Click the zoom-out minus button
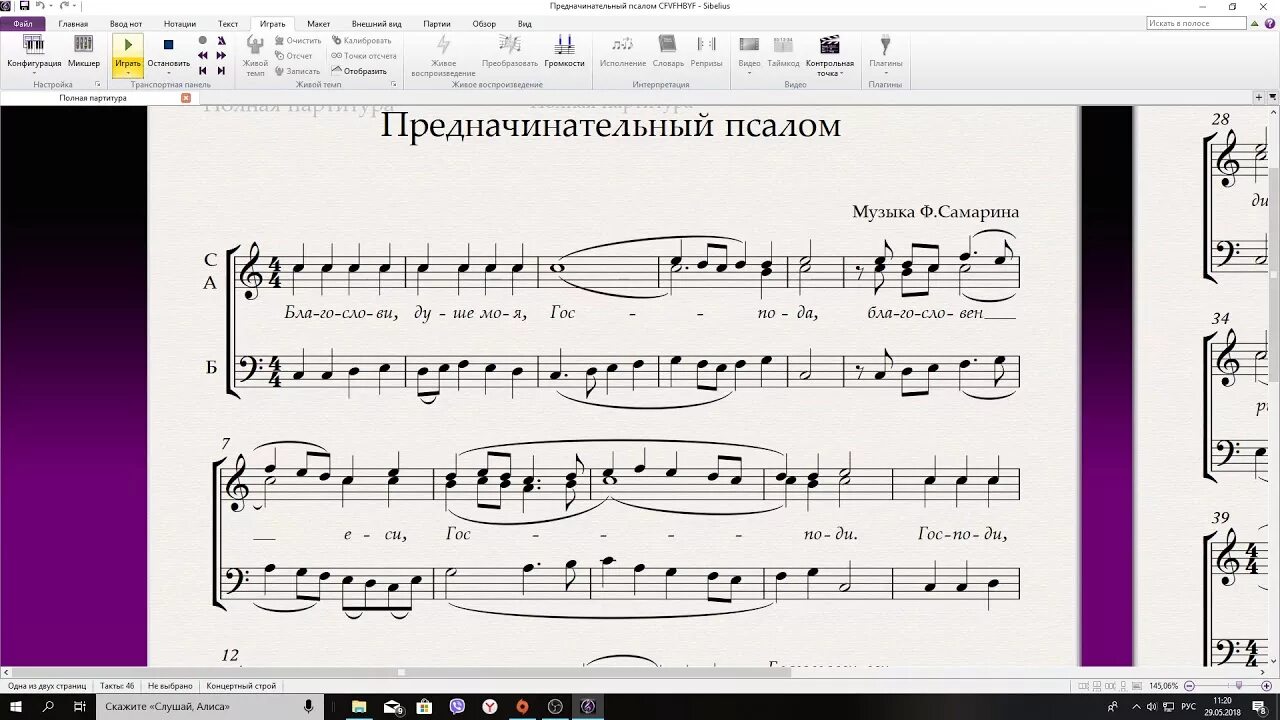The width and height of the screenshot is (1280, 720). coord(1187,686)
